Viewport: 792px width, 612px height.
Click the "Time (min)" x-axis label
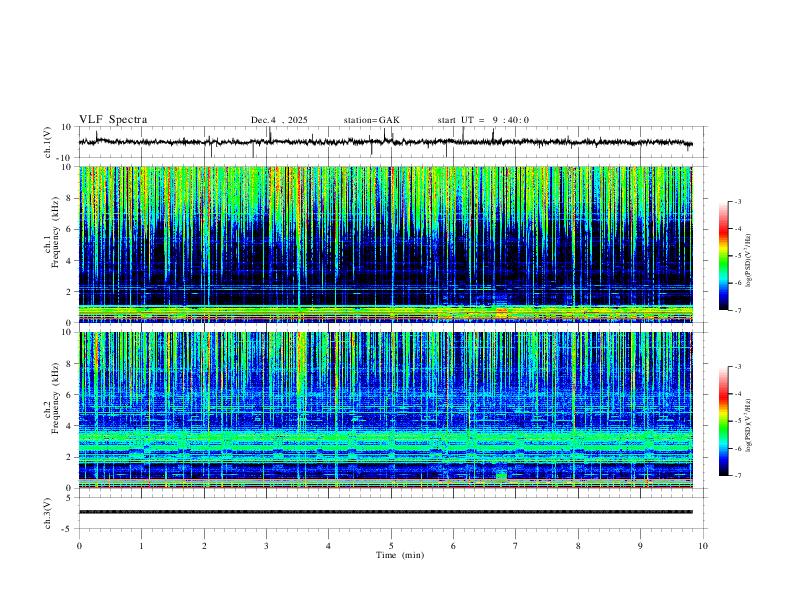[400, 555]
